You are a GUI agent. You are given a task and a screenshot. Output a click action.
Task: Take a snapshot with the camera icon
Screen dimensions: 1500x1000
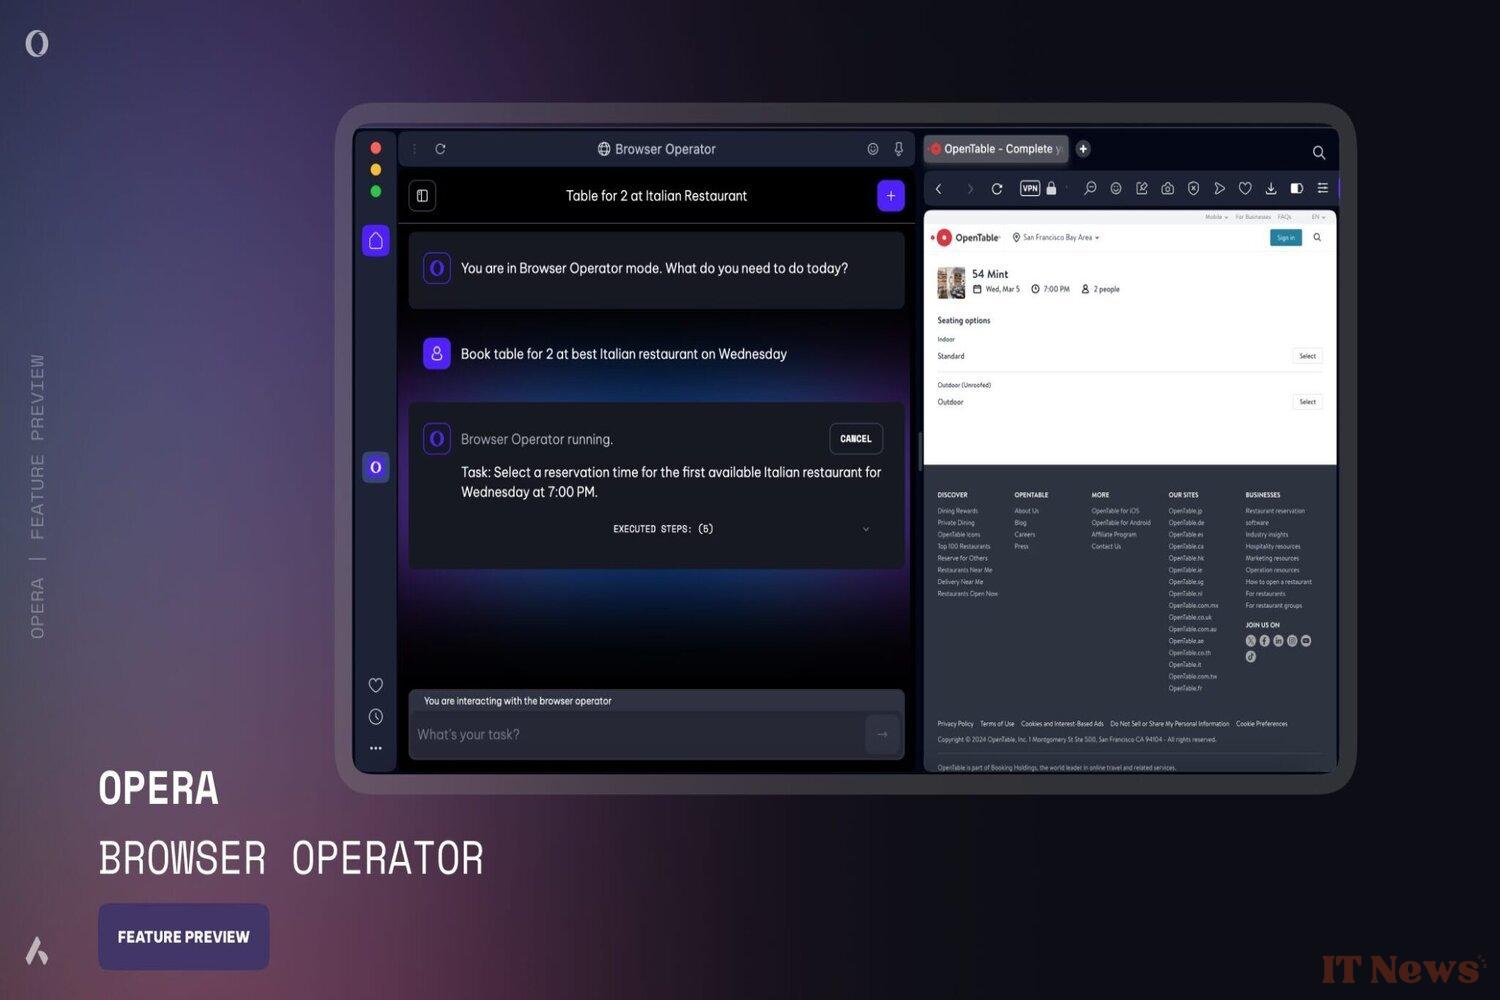(1167, 188)
